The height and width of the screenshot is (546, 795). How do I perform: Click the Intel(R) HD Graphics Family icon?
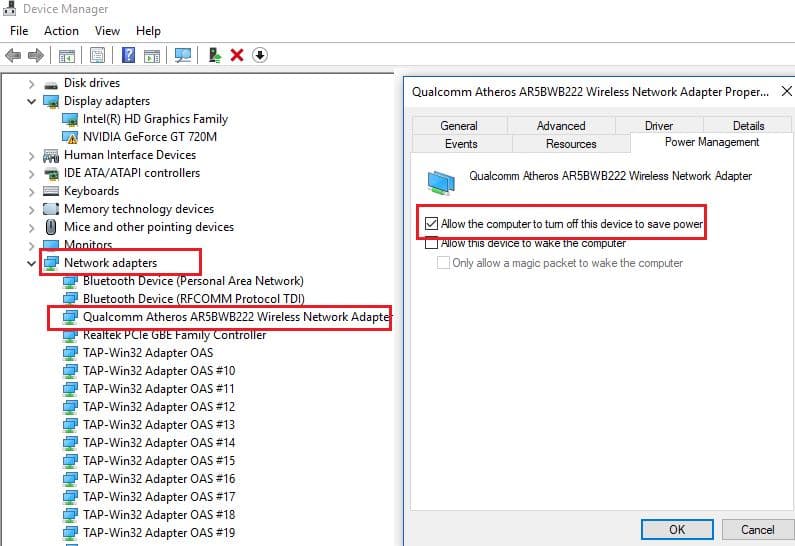pos(70,119)
